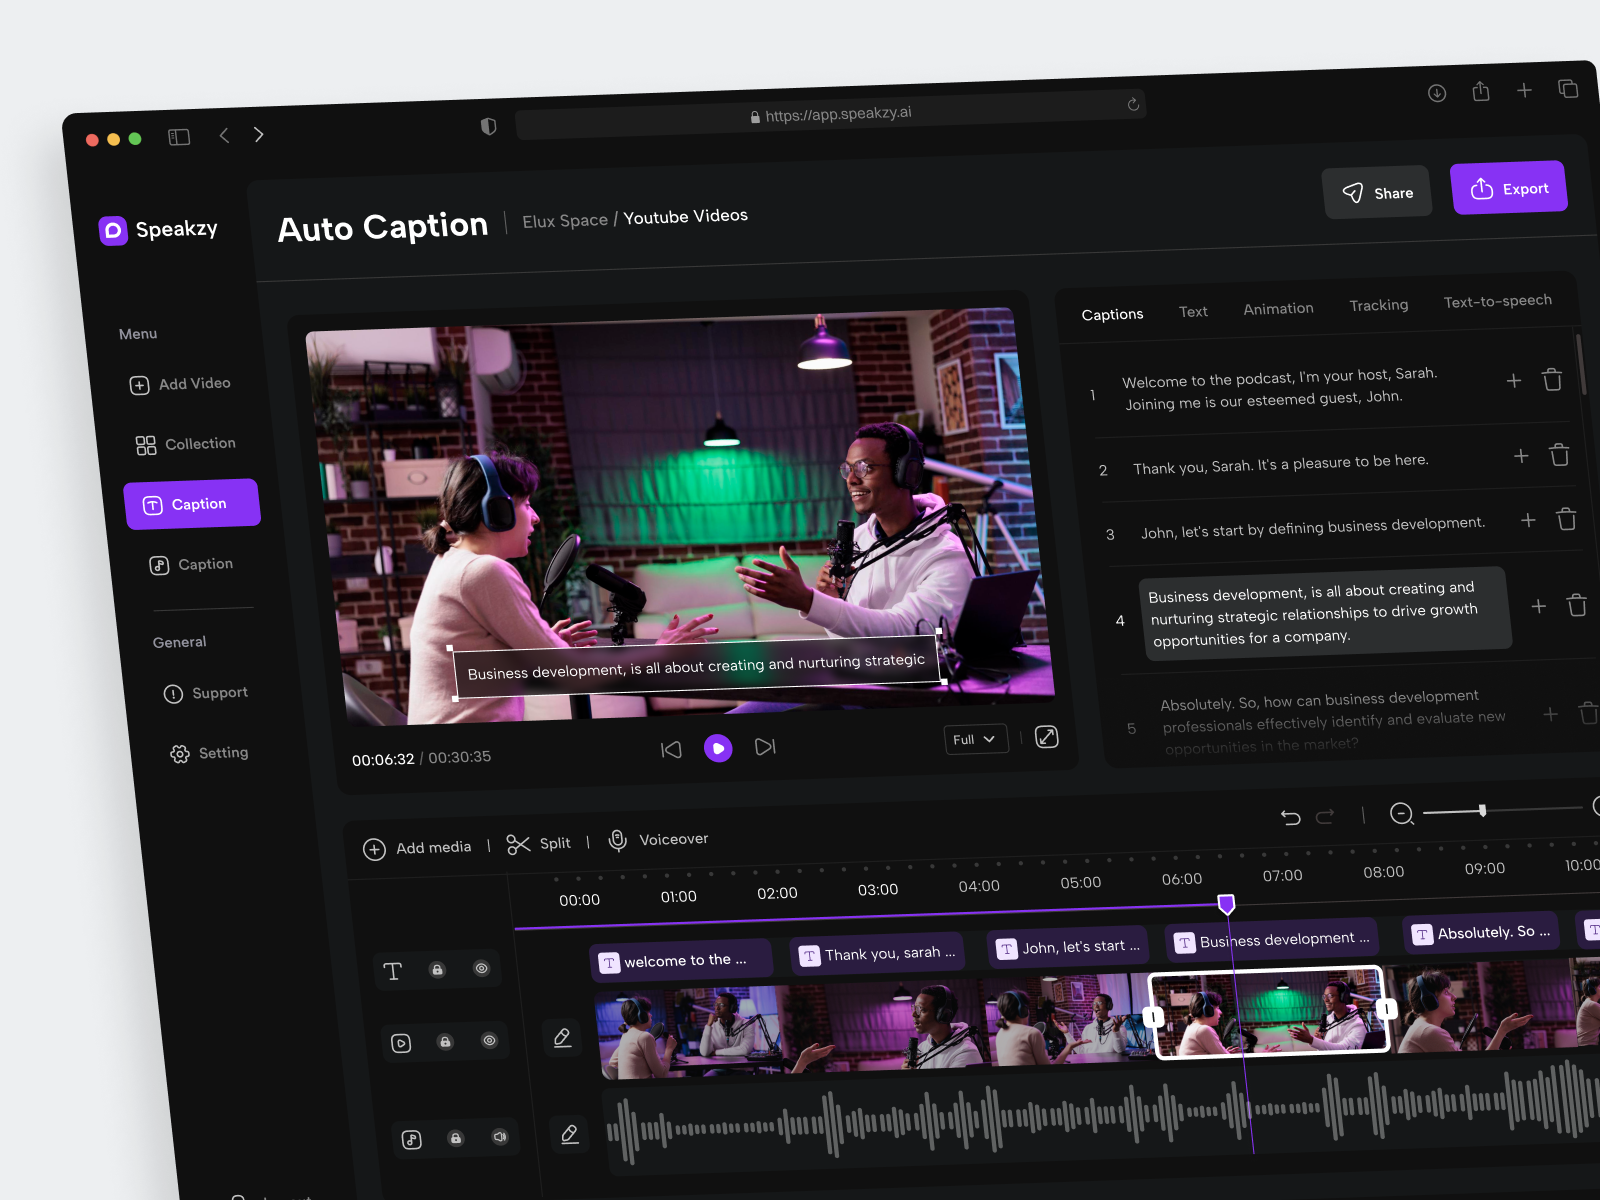Open the Voiceover microphone tool

658,839
